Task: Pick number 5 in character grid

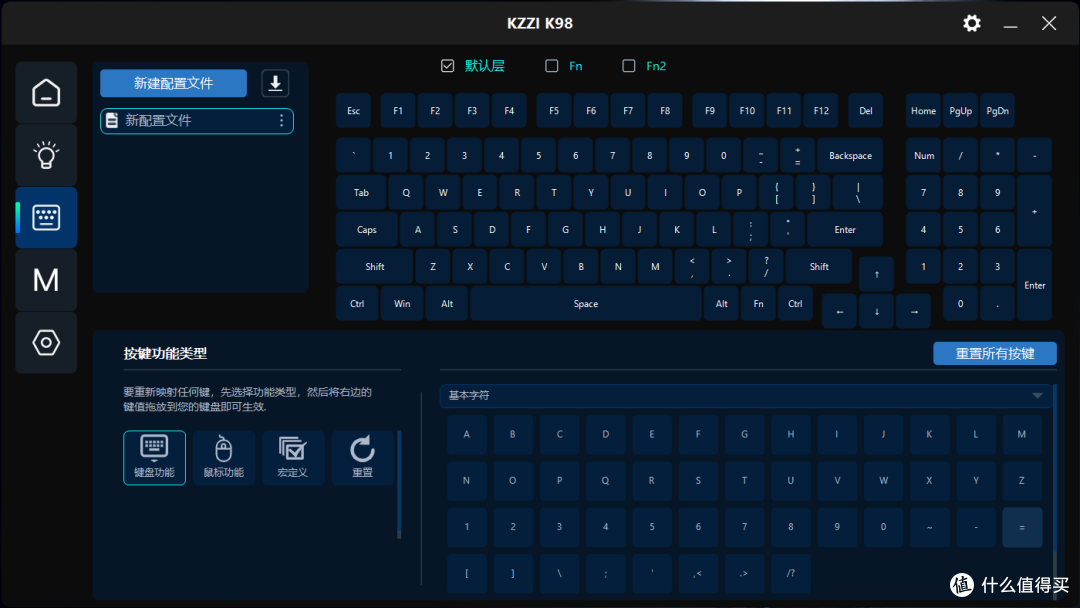Action: (652, 527)
